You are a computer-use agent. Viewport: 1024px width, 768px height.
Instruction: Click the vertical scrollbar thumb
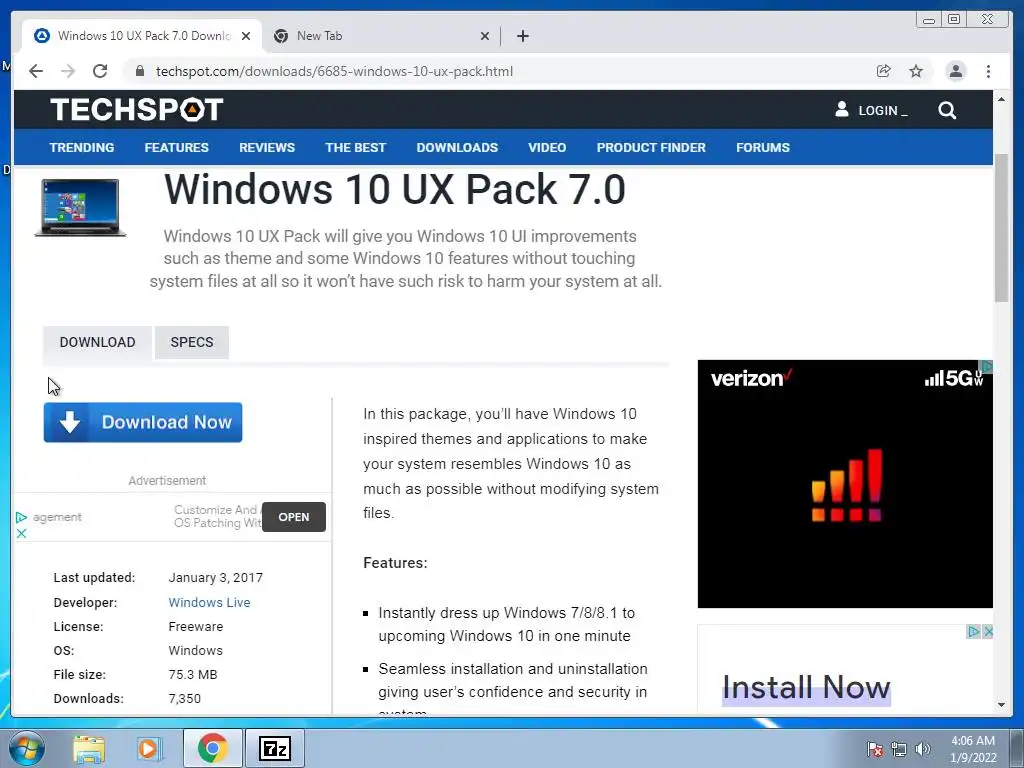[1001, 228]
